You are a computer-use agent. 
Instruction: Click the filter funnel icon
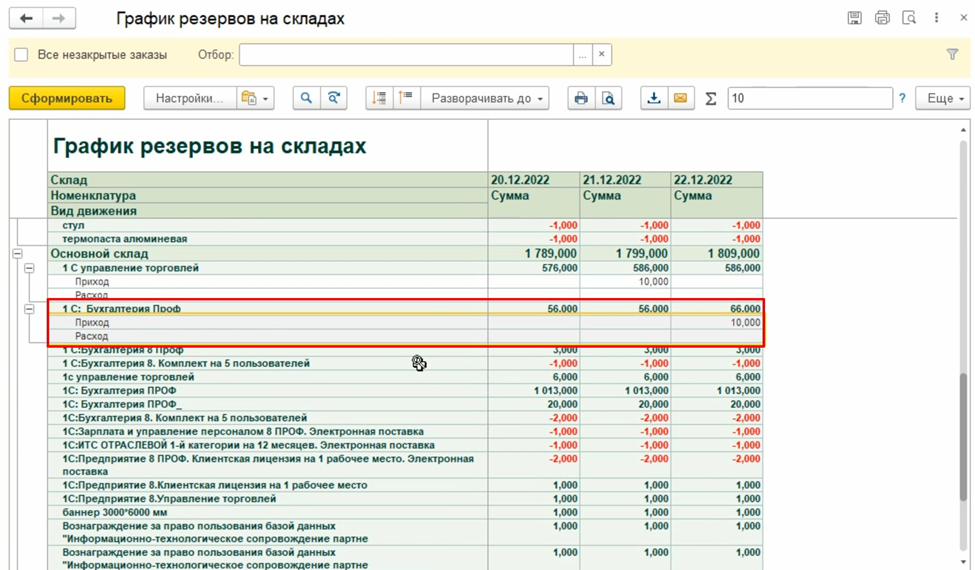(952, 55)
